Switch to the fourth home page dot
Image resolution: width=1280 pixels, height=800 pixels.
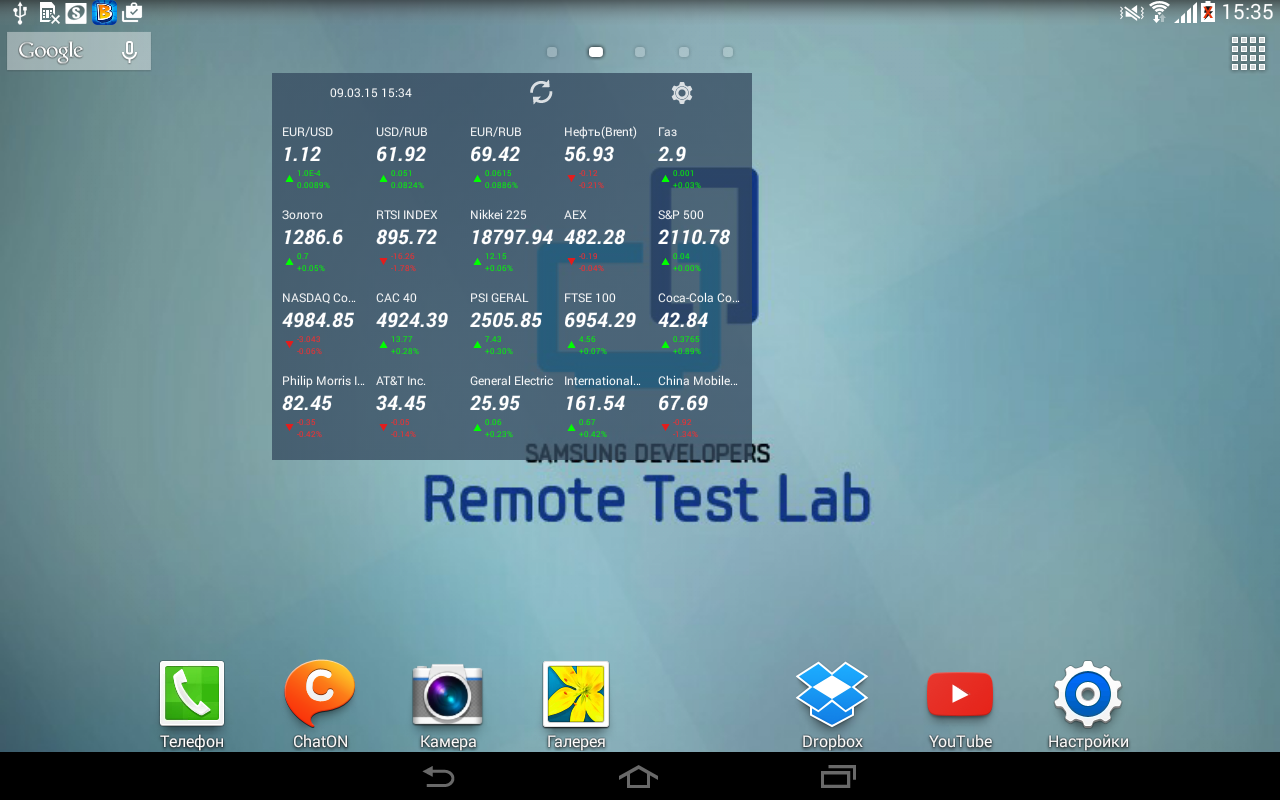[x=684, y=52]
